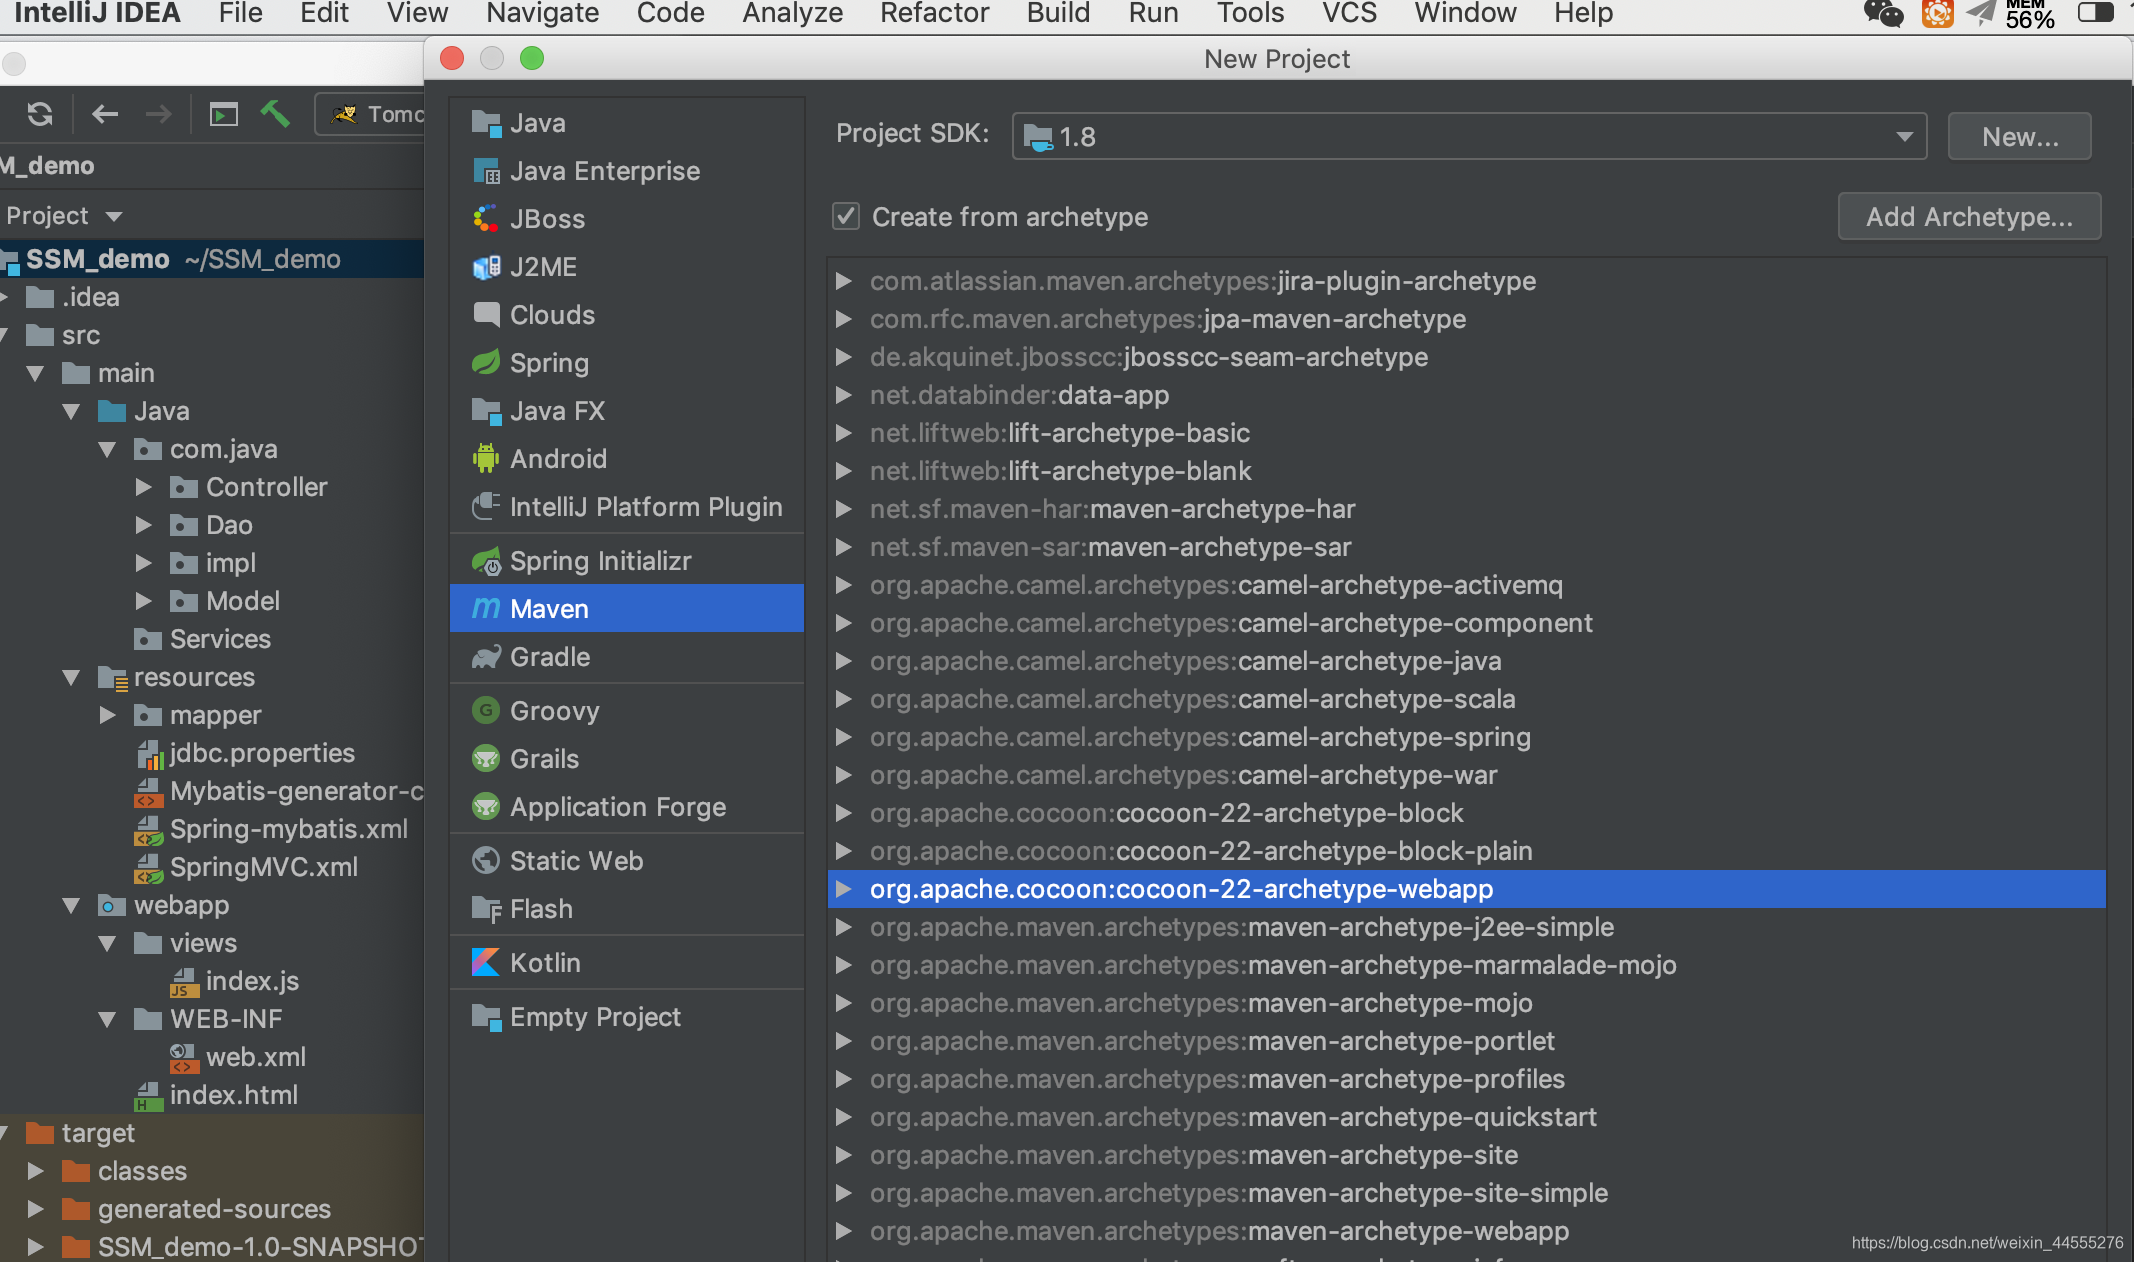
Task: Open the Refactor menu
Action: coord(934,14)
